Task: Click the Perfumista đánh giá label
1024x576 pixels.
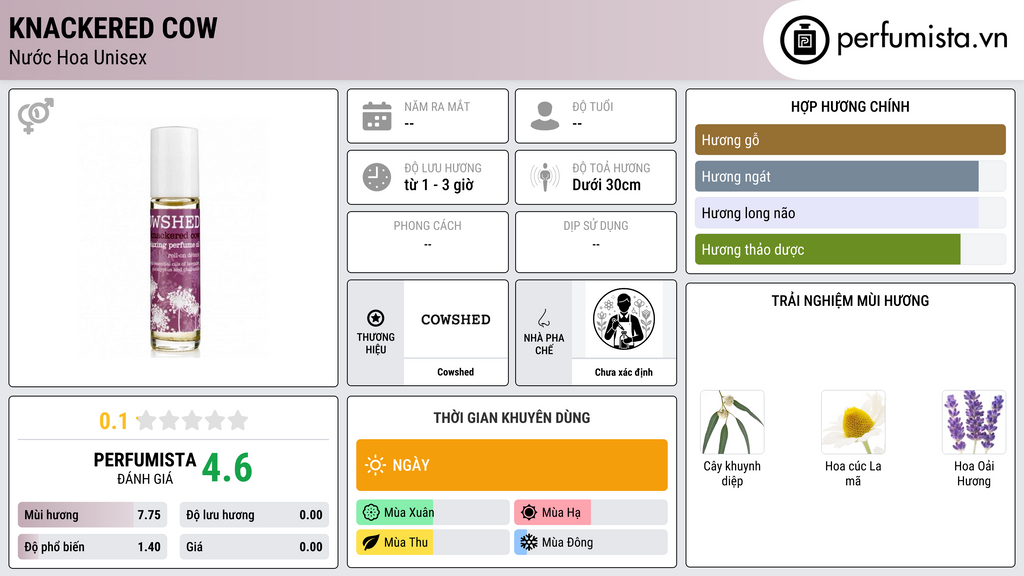Action: click(145, 468)
